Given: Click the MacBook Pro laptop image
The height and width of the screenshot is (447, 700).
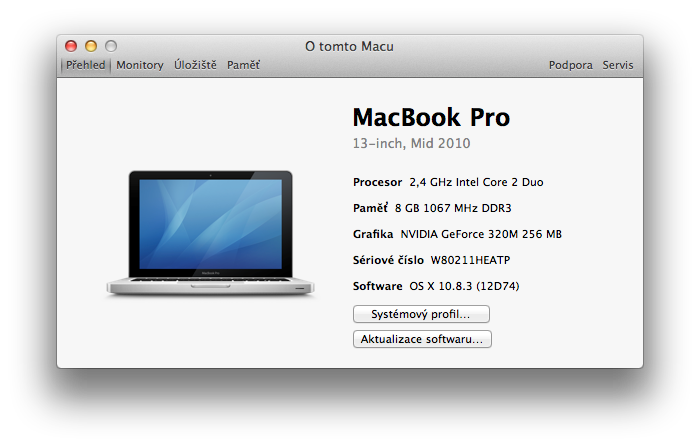Looking at the screenshot, I should coord(211,234).
